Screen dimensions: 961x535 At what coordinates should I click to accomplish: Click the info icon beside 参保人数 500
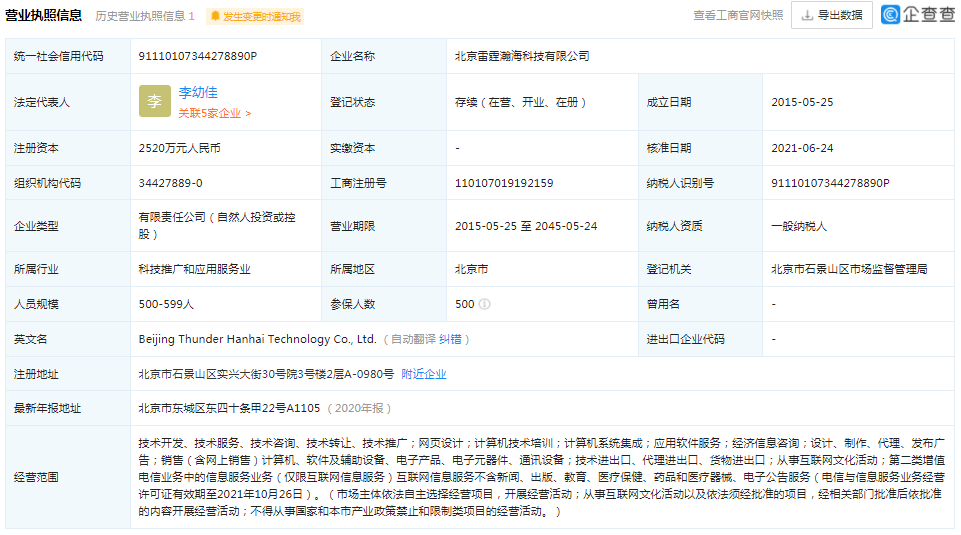[484, 304]
